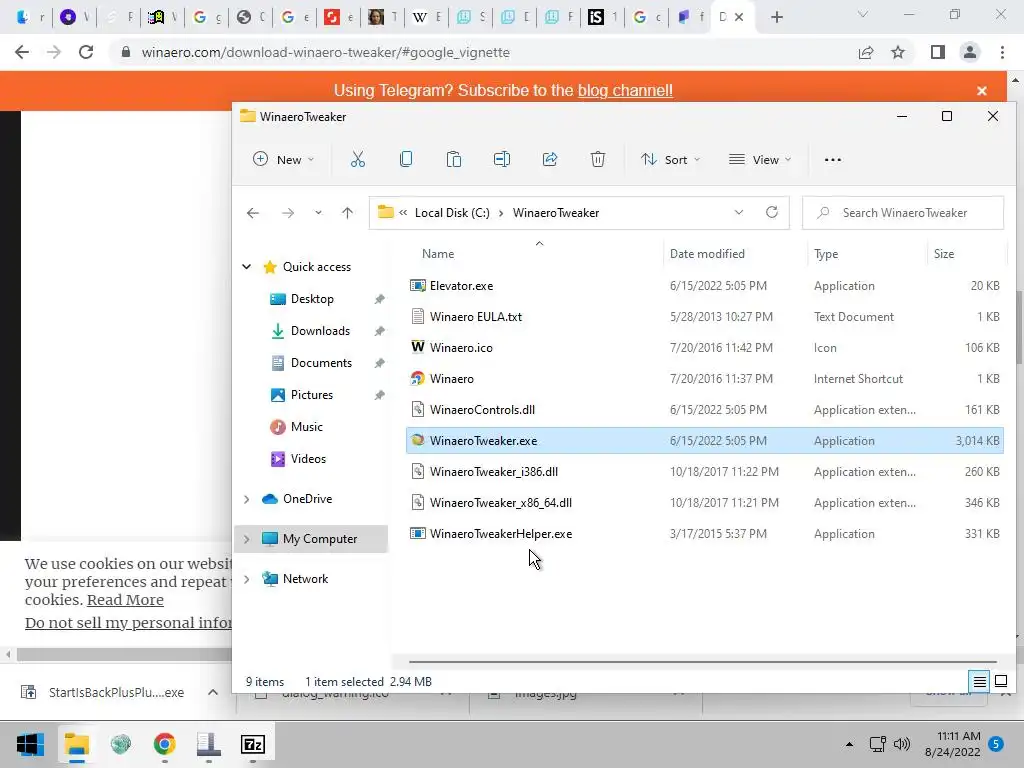Click the Copy icon in Explorer toolbar
Screen dimensions: 1024x768
point(406,159)
